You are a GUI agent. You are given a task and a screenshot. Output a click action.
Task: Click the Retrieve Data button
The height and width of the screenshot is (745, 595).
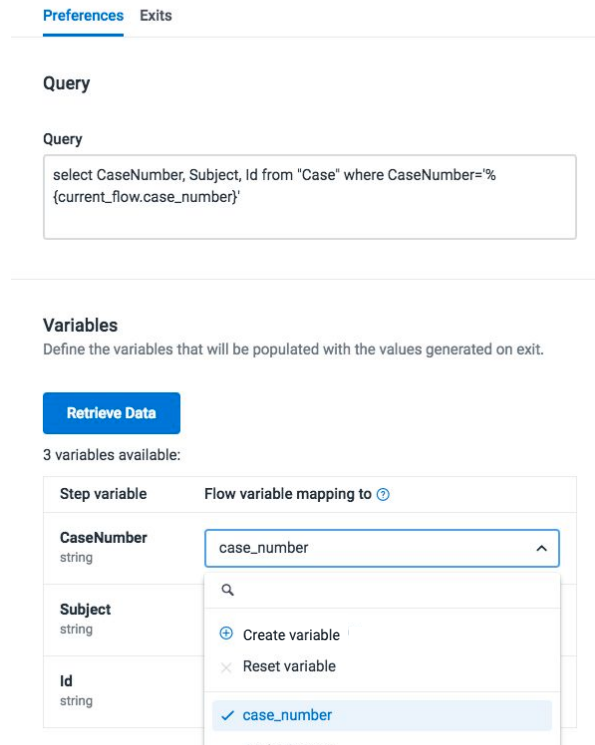tap(111, 413)
